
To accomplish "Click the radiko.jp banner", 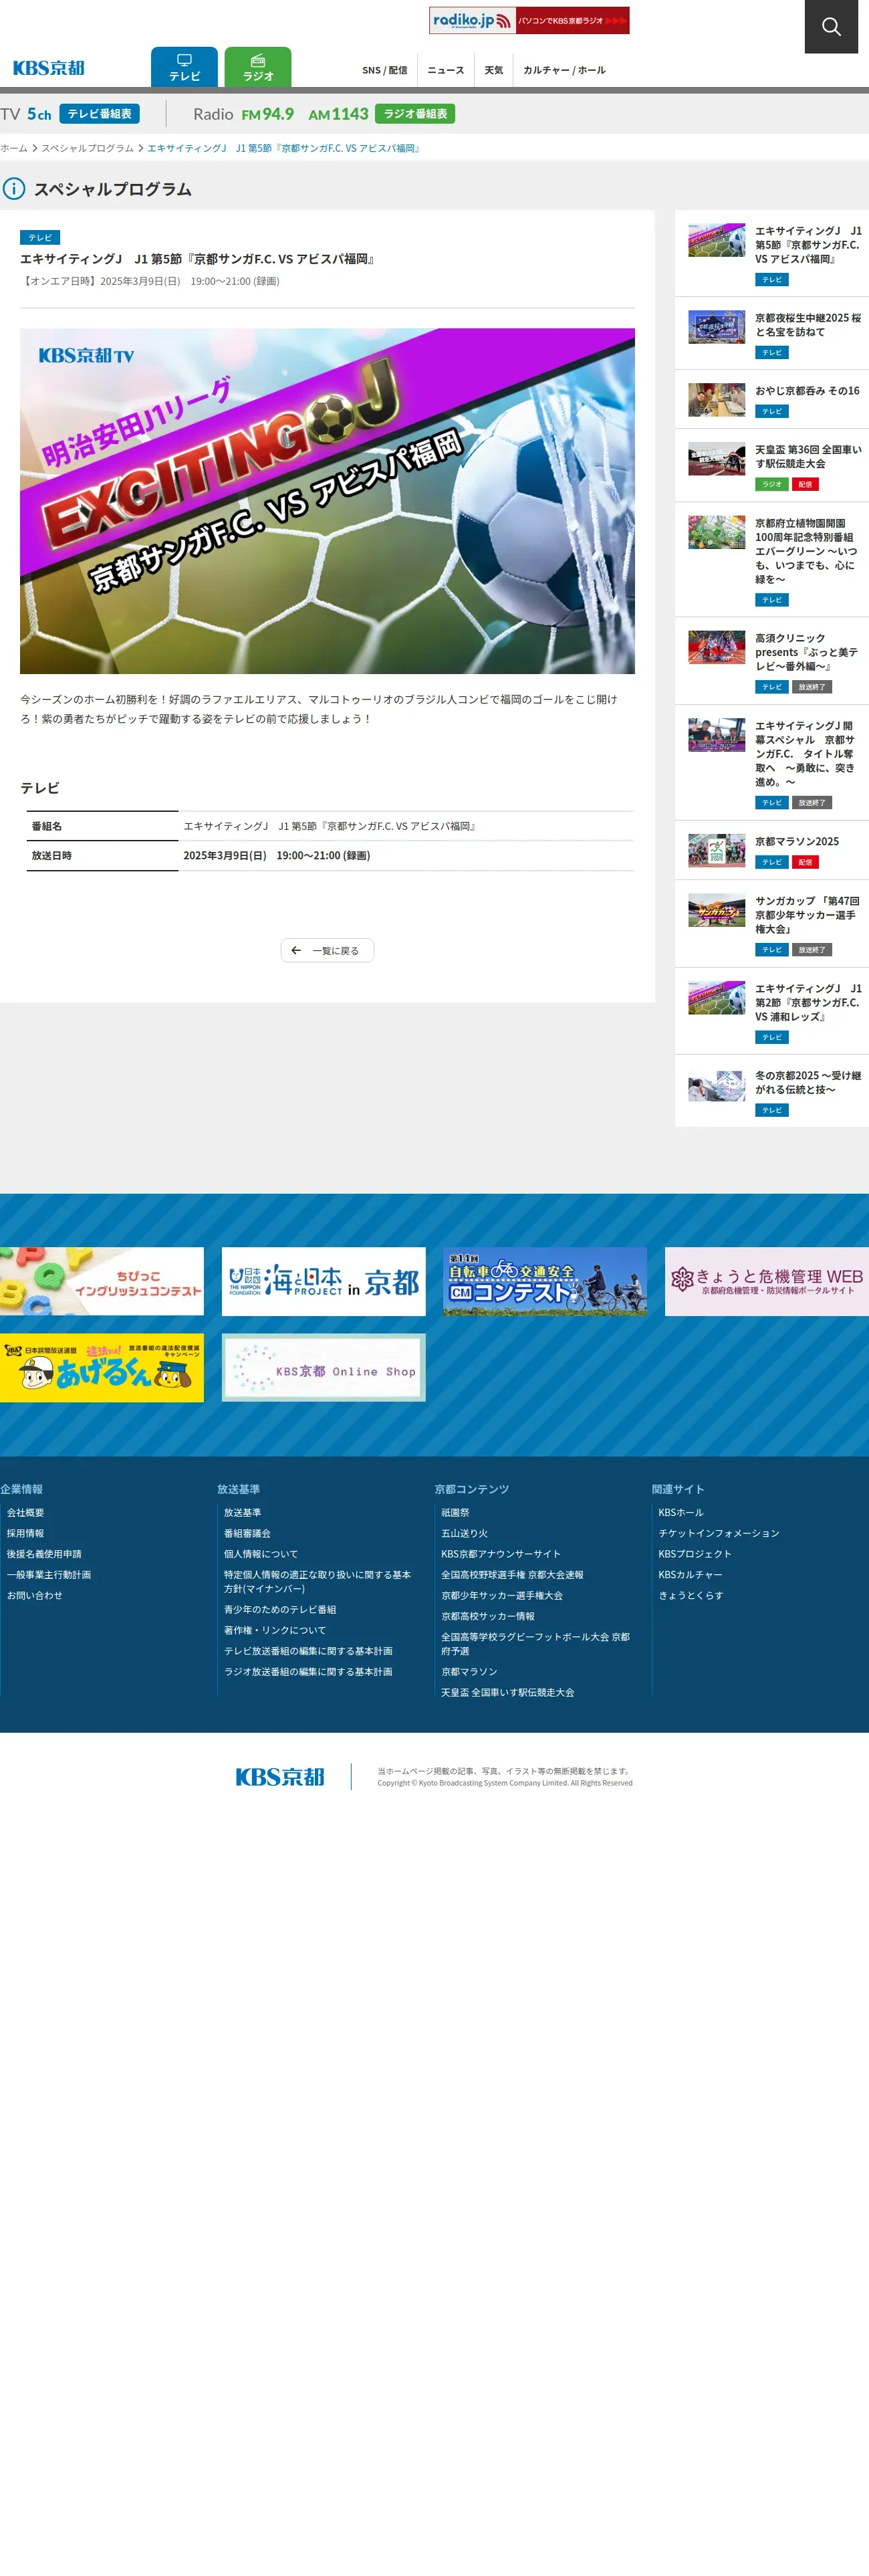I will (529, 20).
